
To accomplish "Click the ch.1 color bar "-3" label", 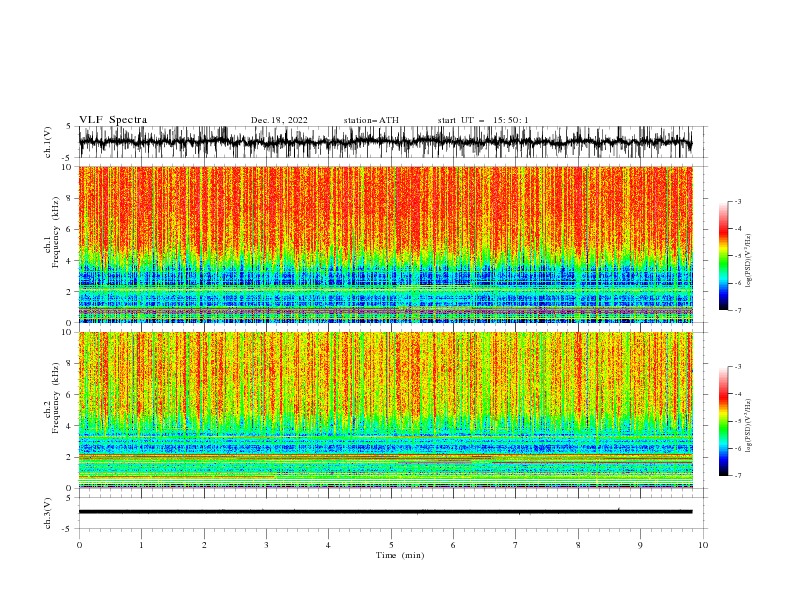I will (737, 201).
